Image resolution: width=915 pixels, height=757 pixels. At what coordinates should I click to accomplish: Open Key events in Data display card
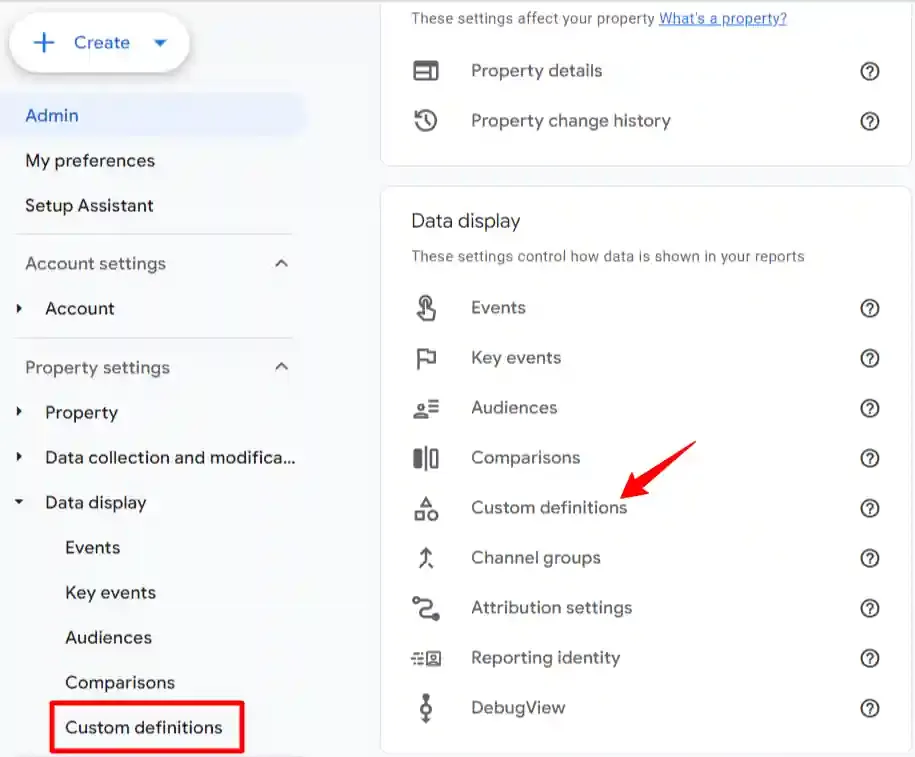click(516, 358)
